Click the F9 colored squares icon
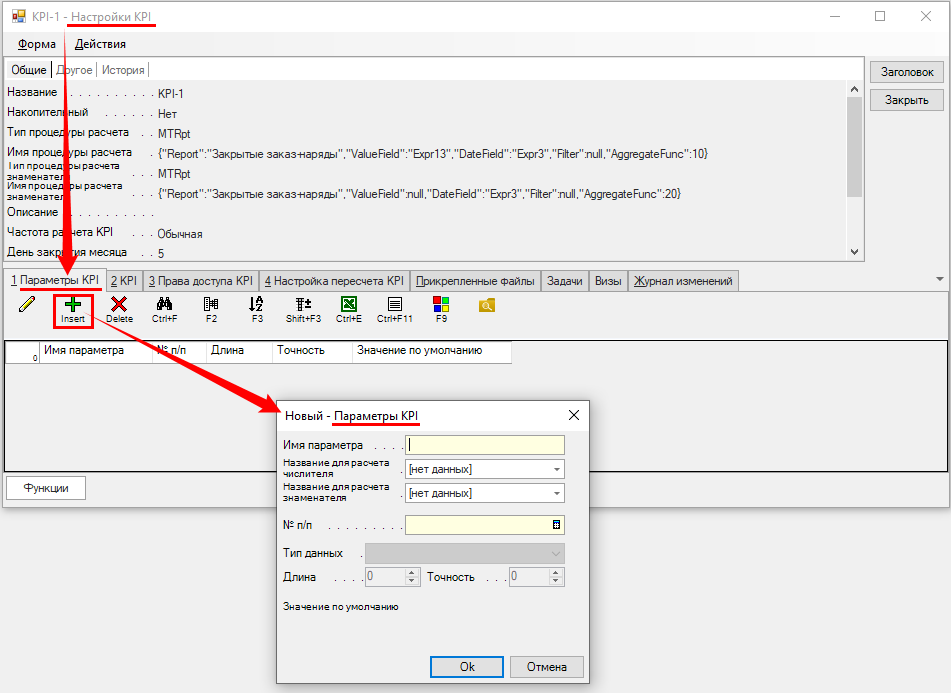 (441, 305)
